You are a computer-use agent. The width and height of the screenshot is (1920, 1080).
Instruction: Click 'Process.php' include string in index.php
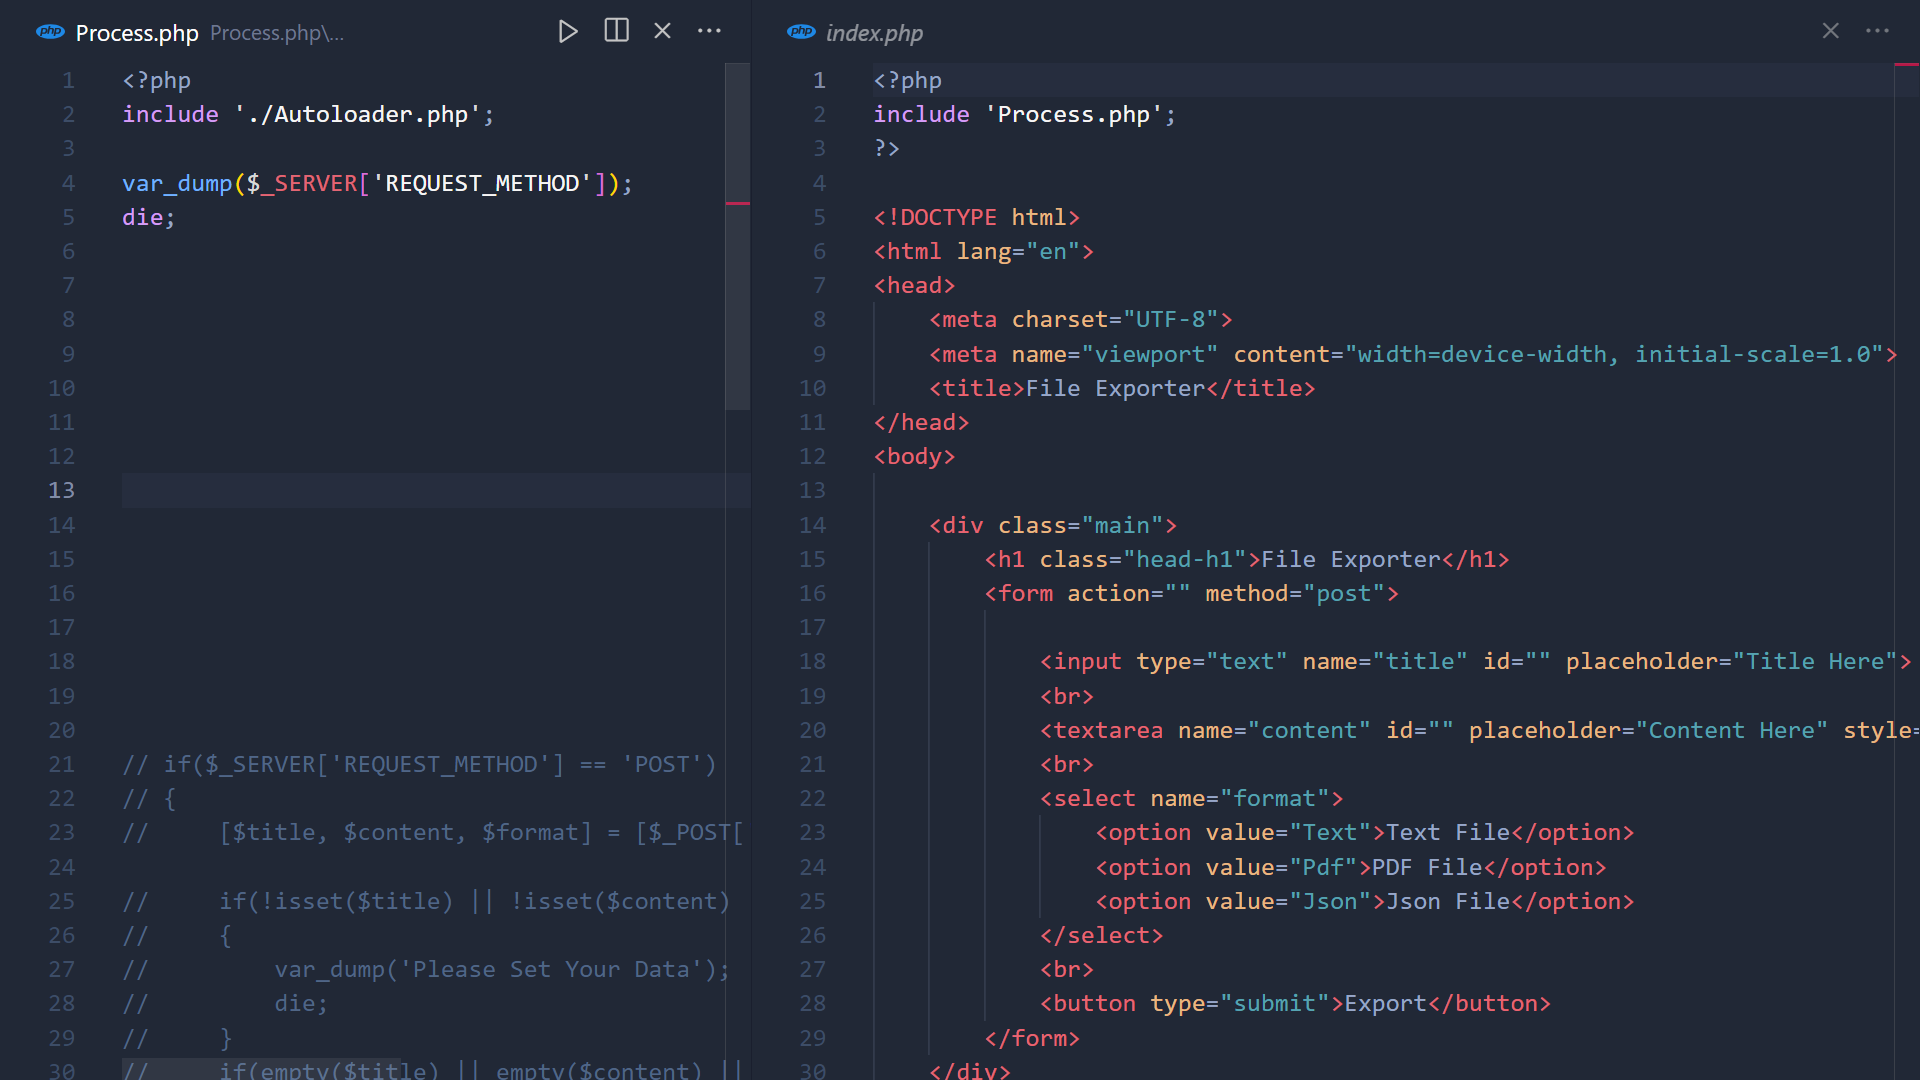[1074, 115]
